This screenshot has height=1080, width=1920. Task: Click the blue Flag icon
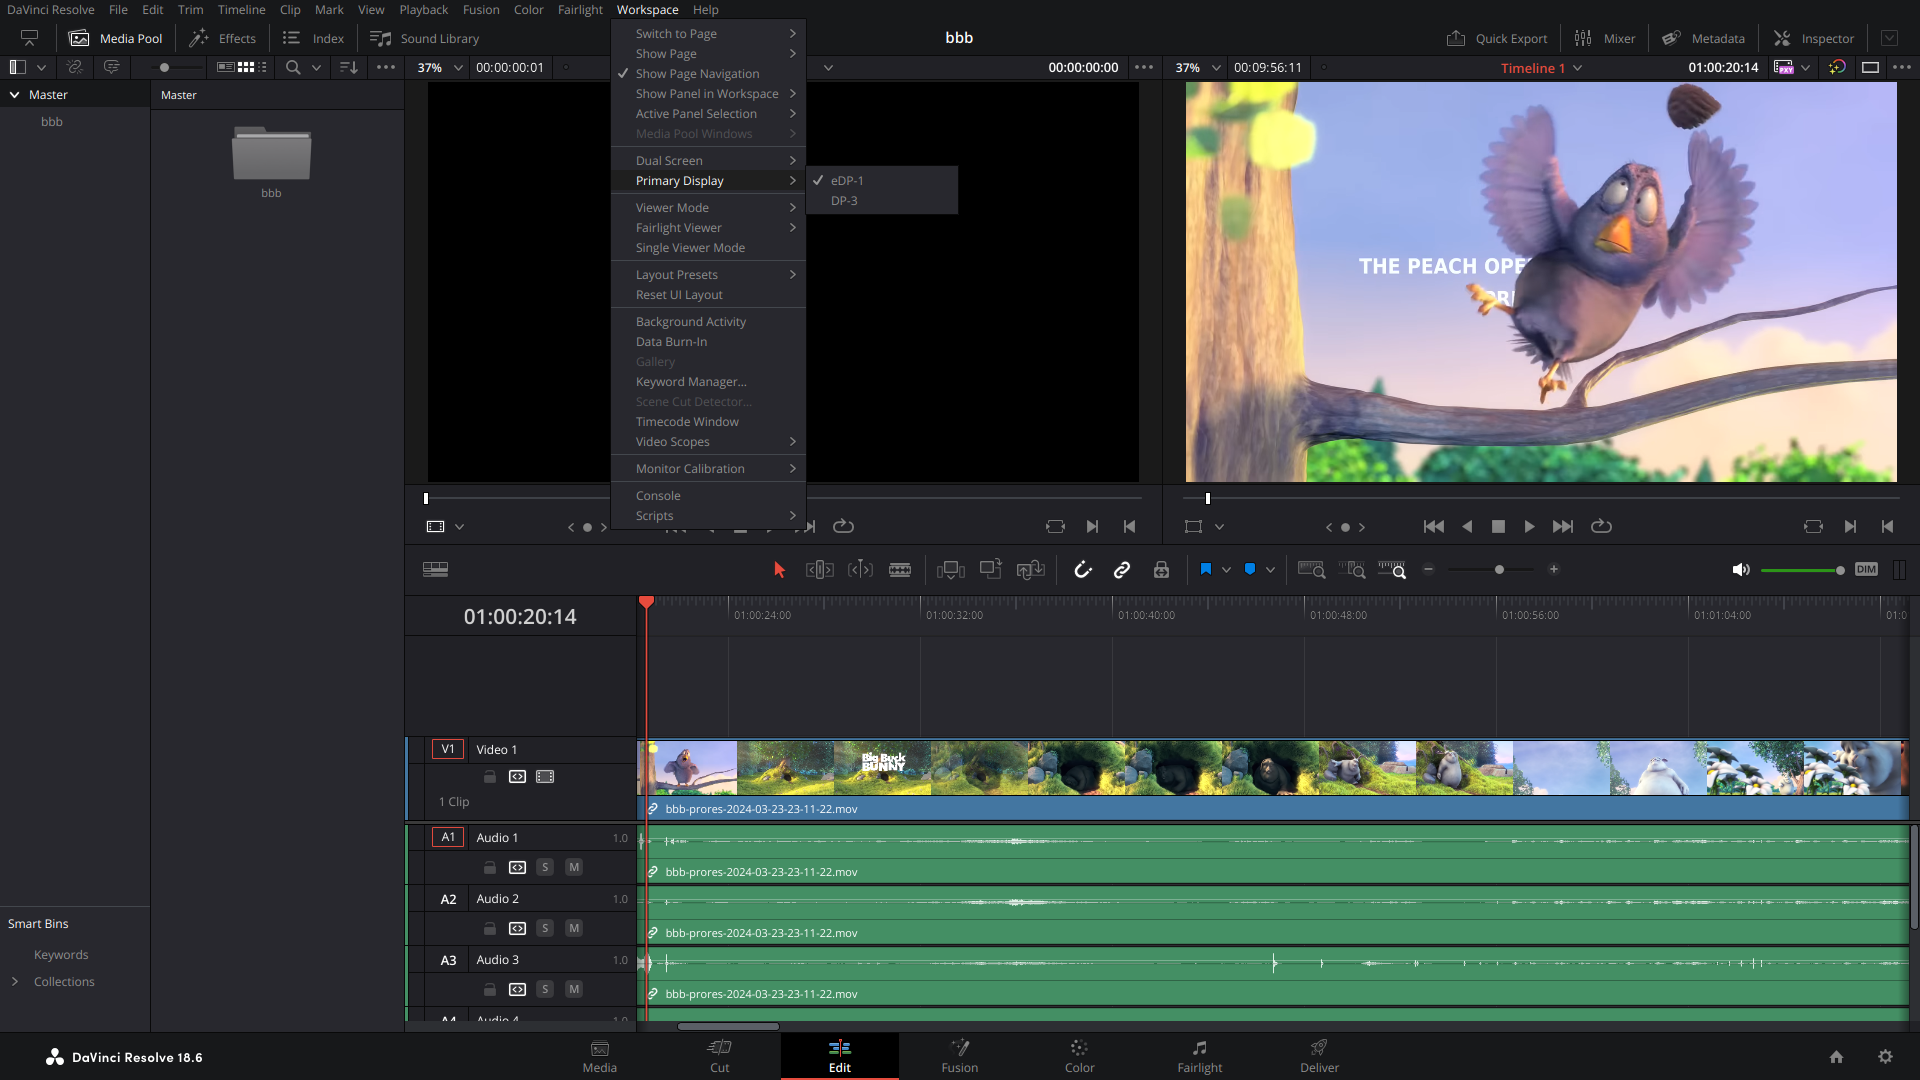pyautogui.click(x=1206, y=569)
